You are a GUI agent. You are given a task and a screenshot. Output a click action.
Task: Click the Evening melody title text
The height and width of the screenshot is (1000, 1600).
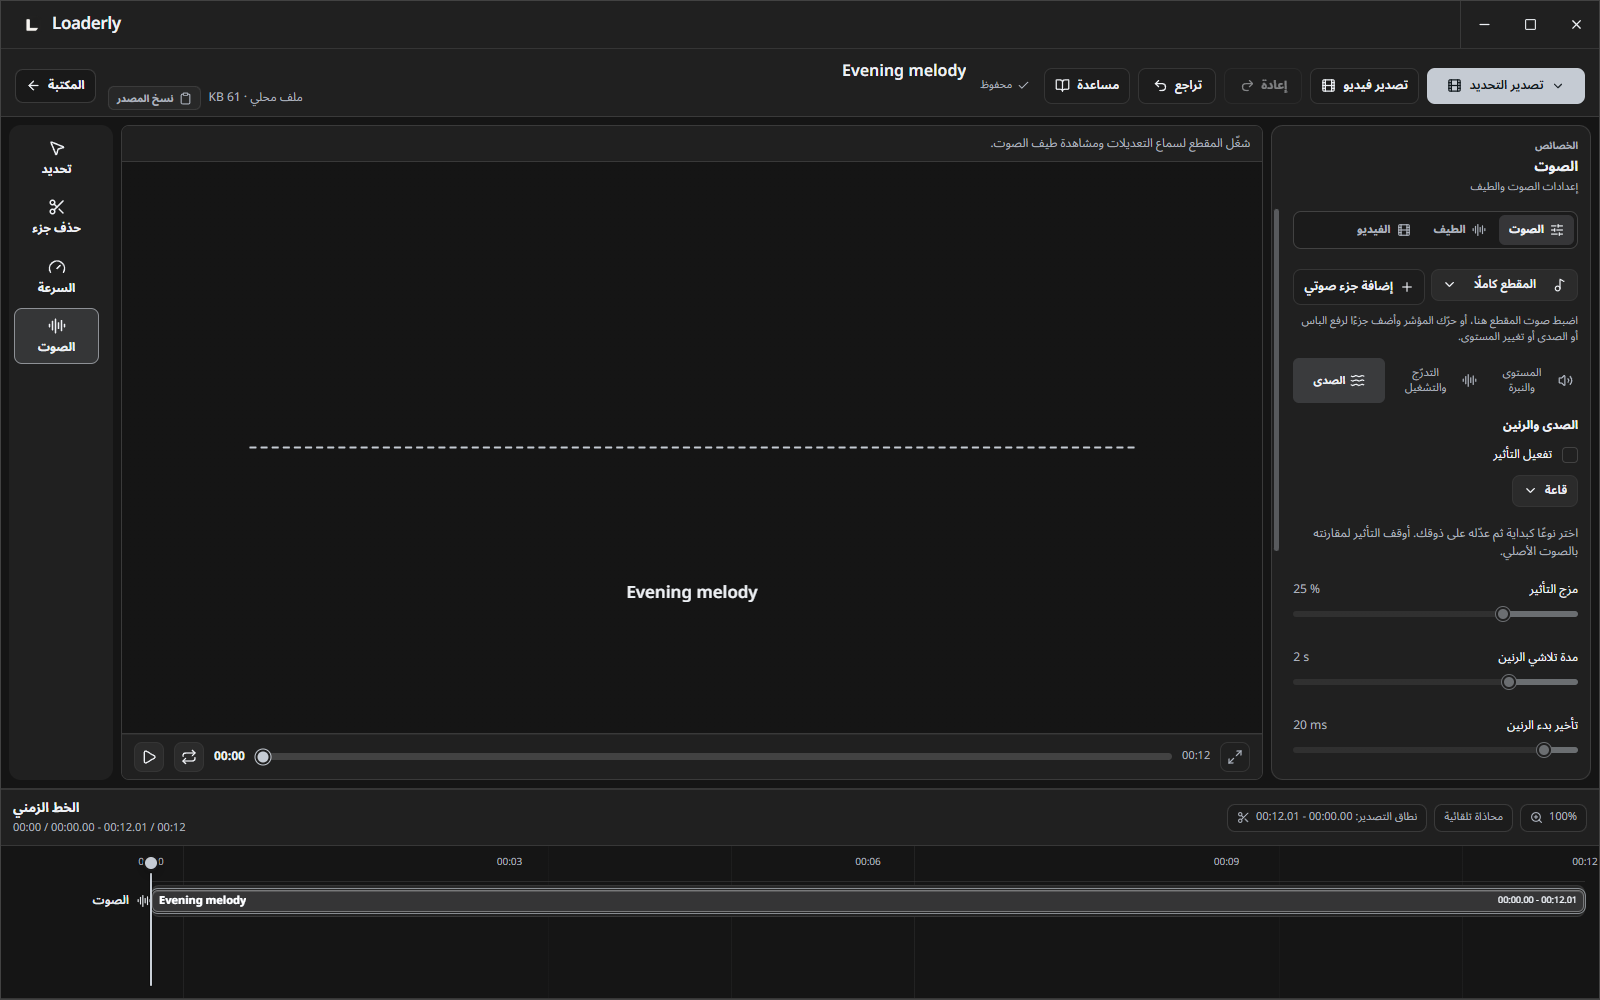[904, 71]
